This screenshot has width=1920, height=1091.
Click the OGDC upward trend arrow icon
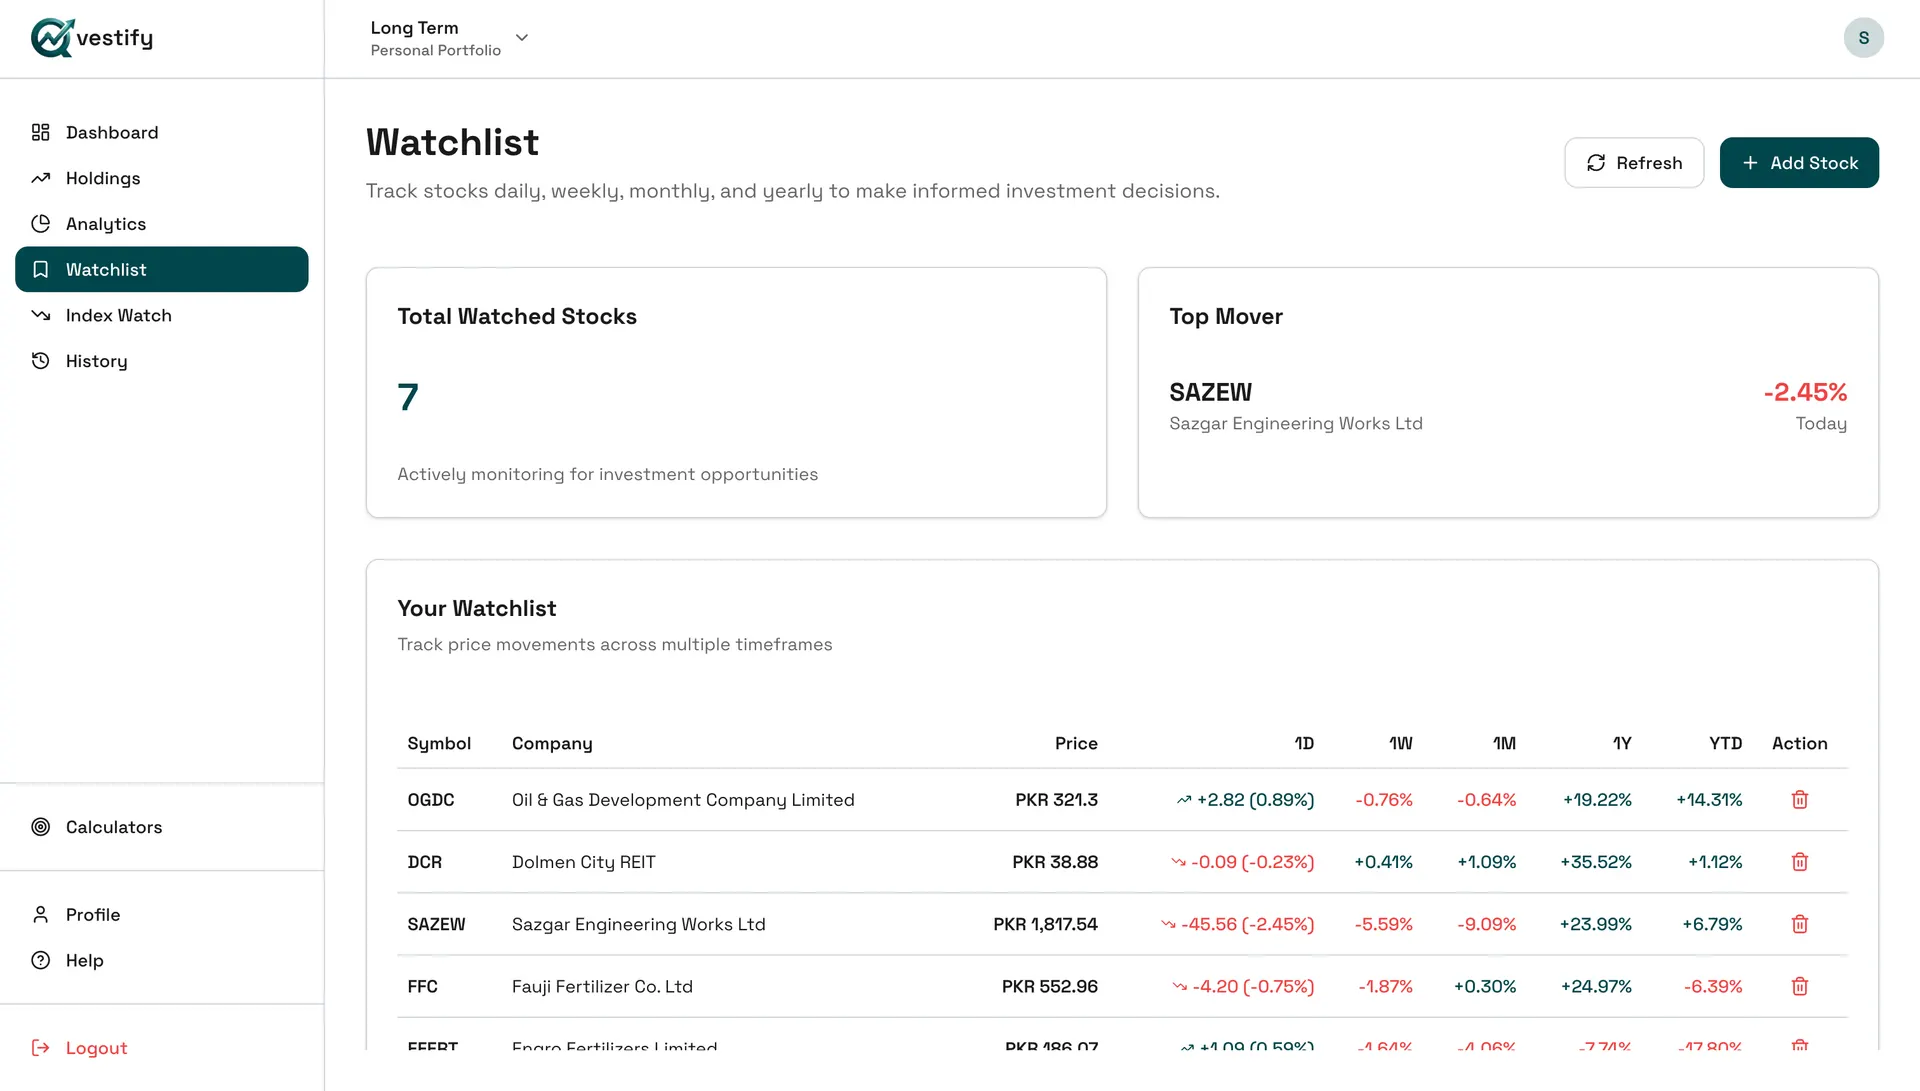1184,800
